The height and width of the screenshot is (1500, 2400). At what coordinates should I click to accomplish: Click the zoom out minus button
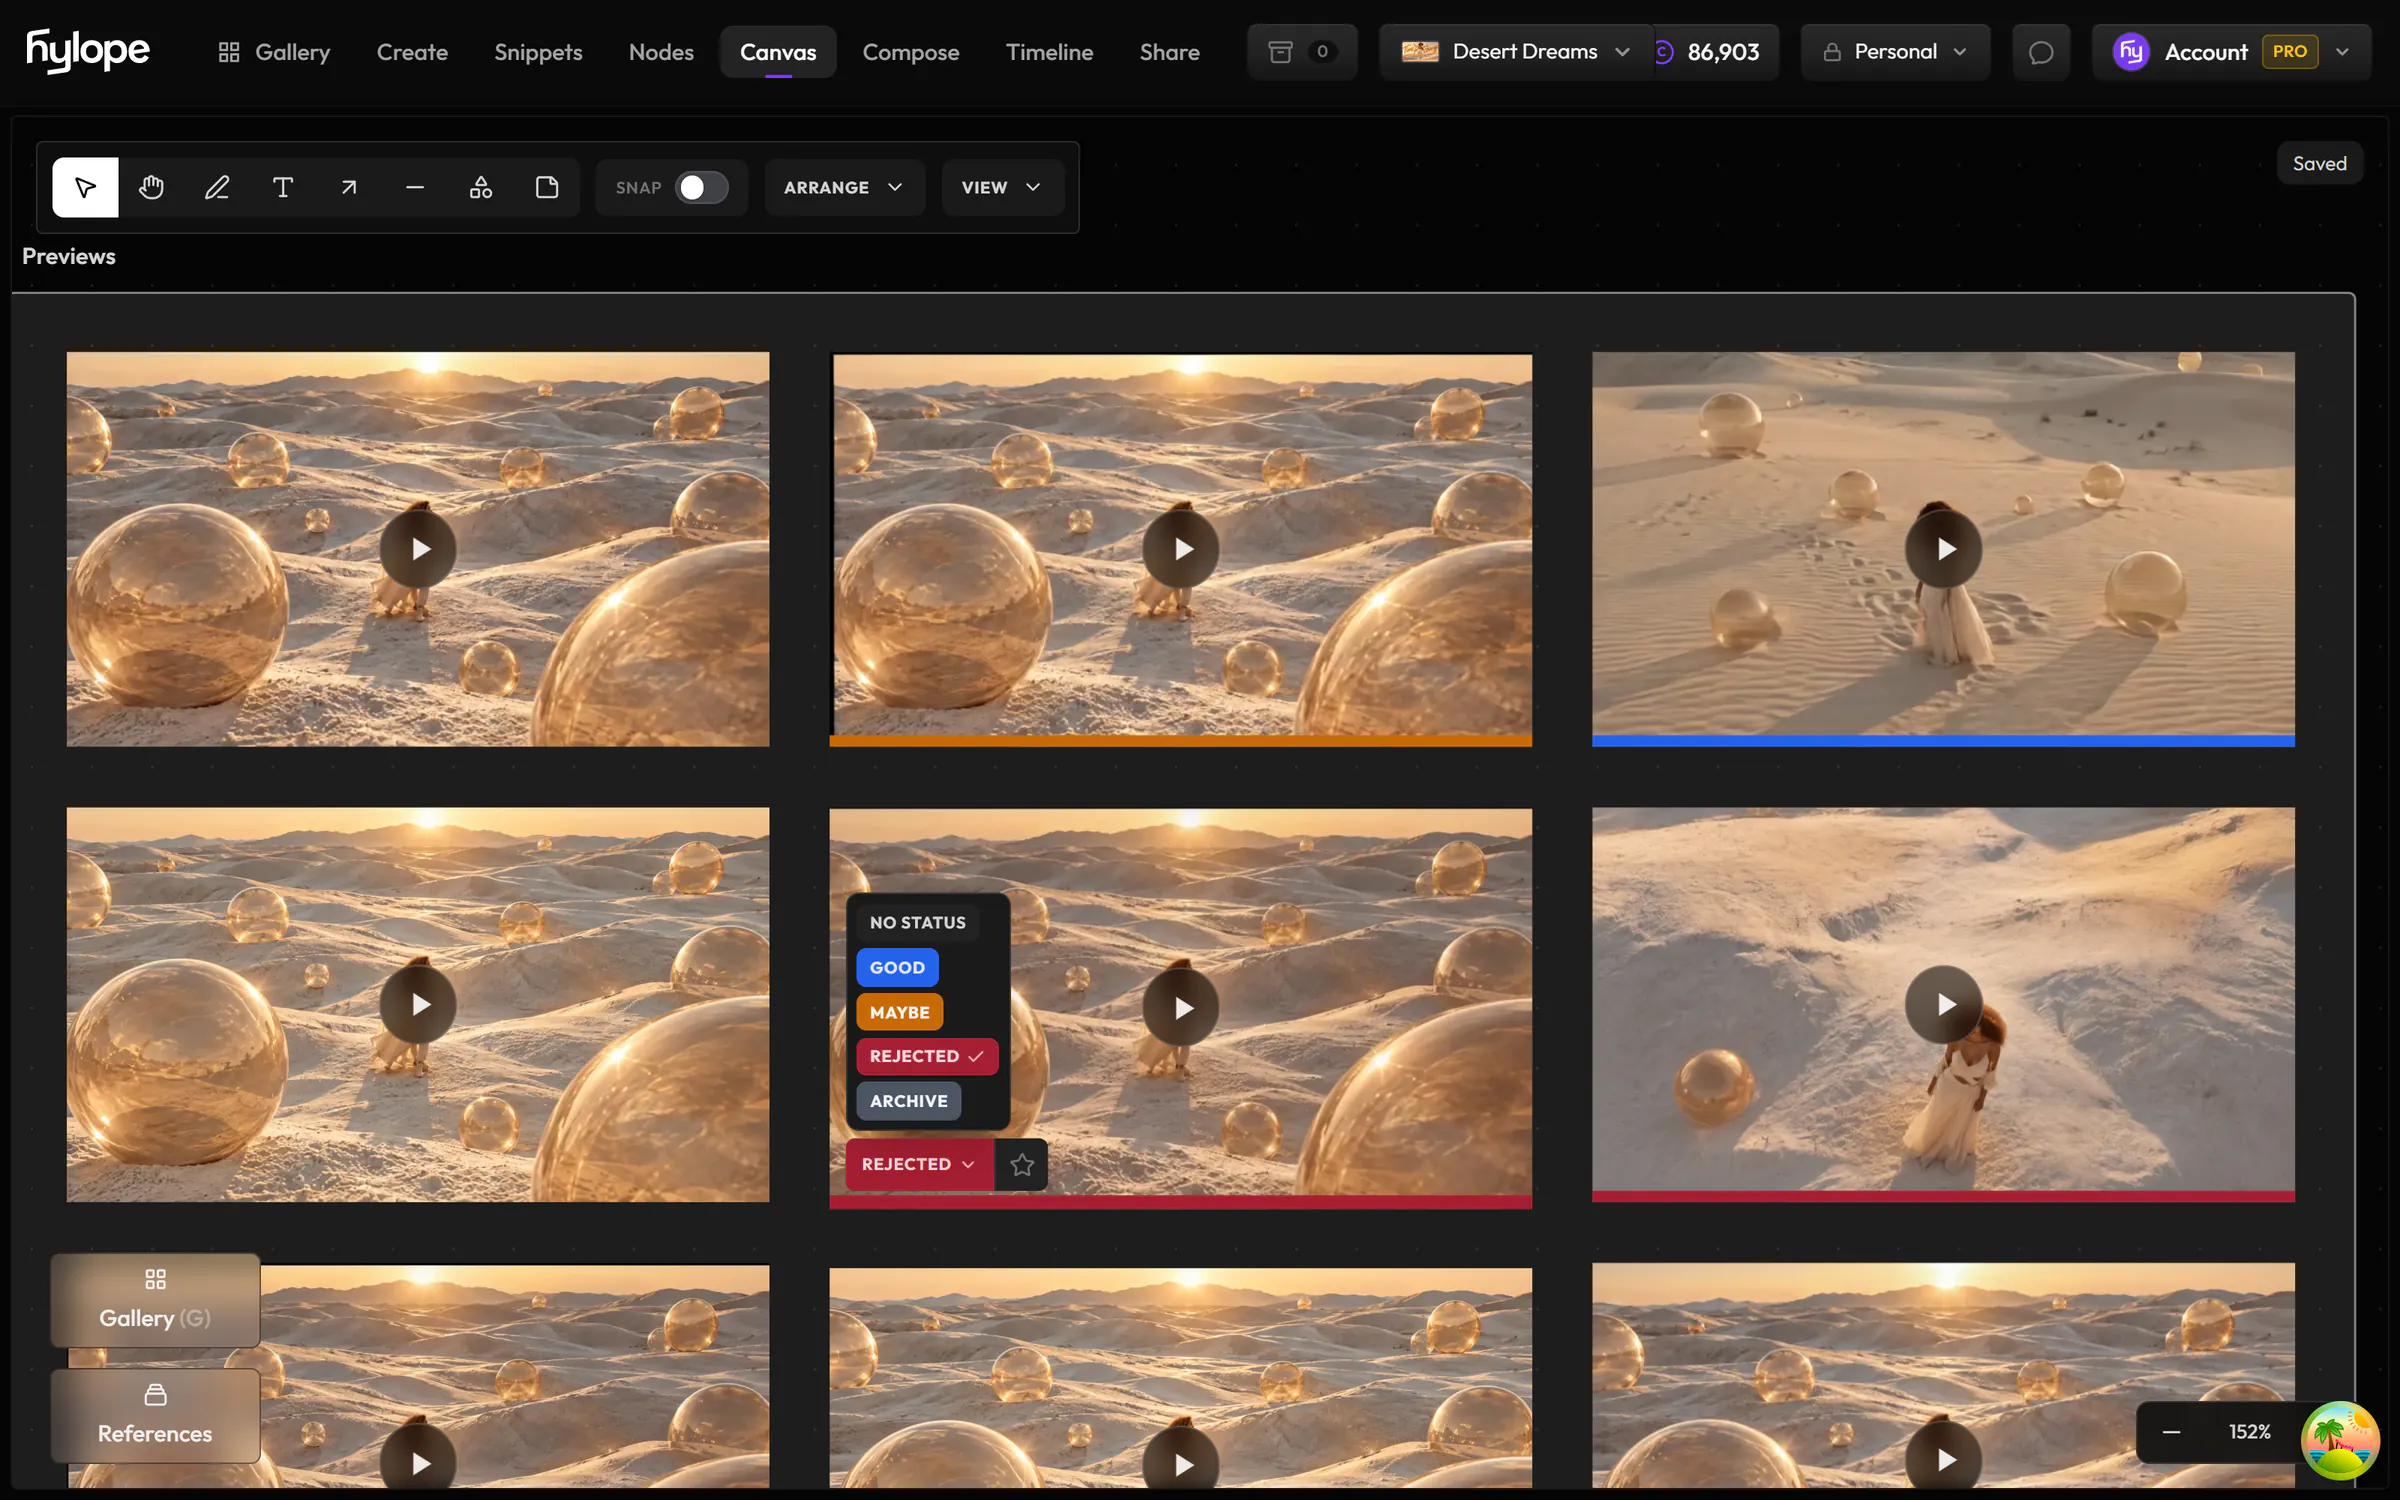pos(2171,1432)
